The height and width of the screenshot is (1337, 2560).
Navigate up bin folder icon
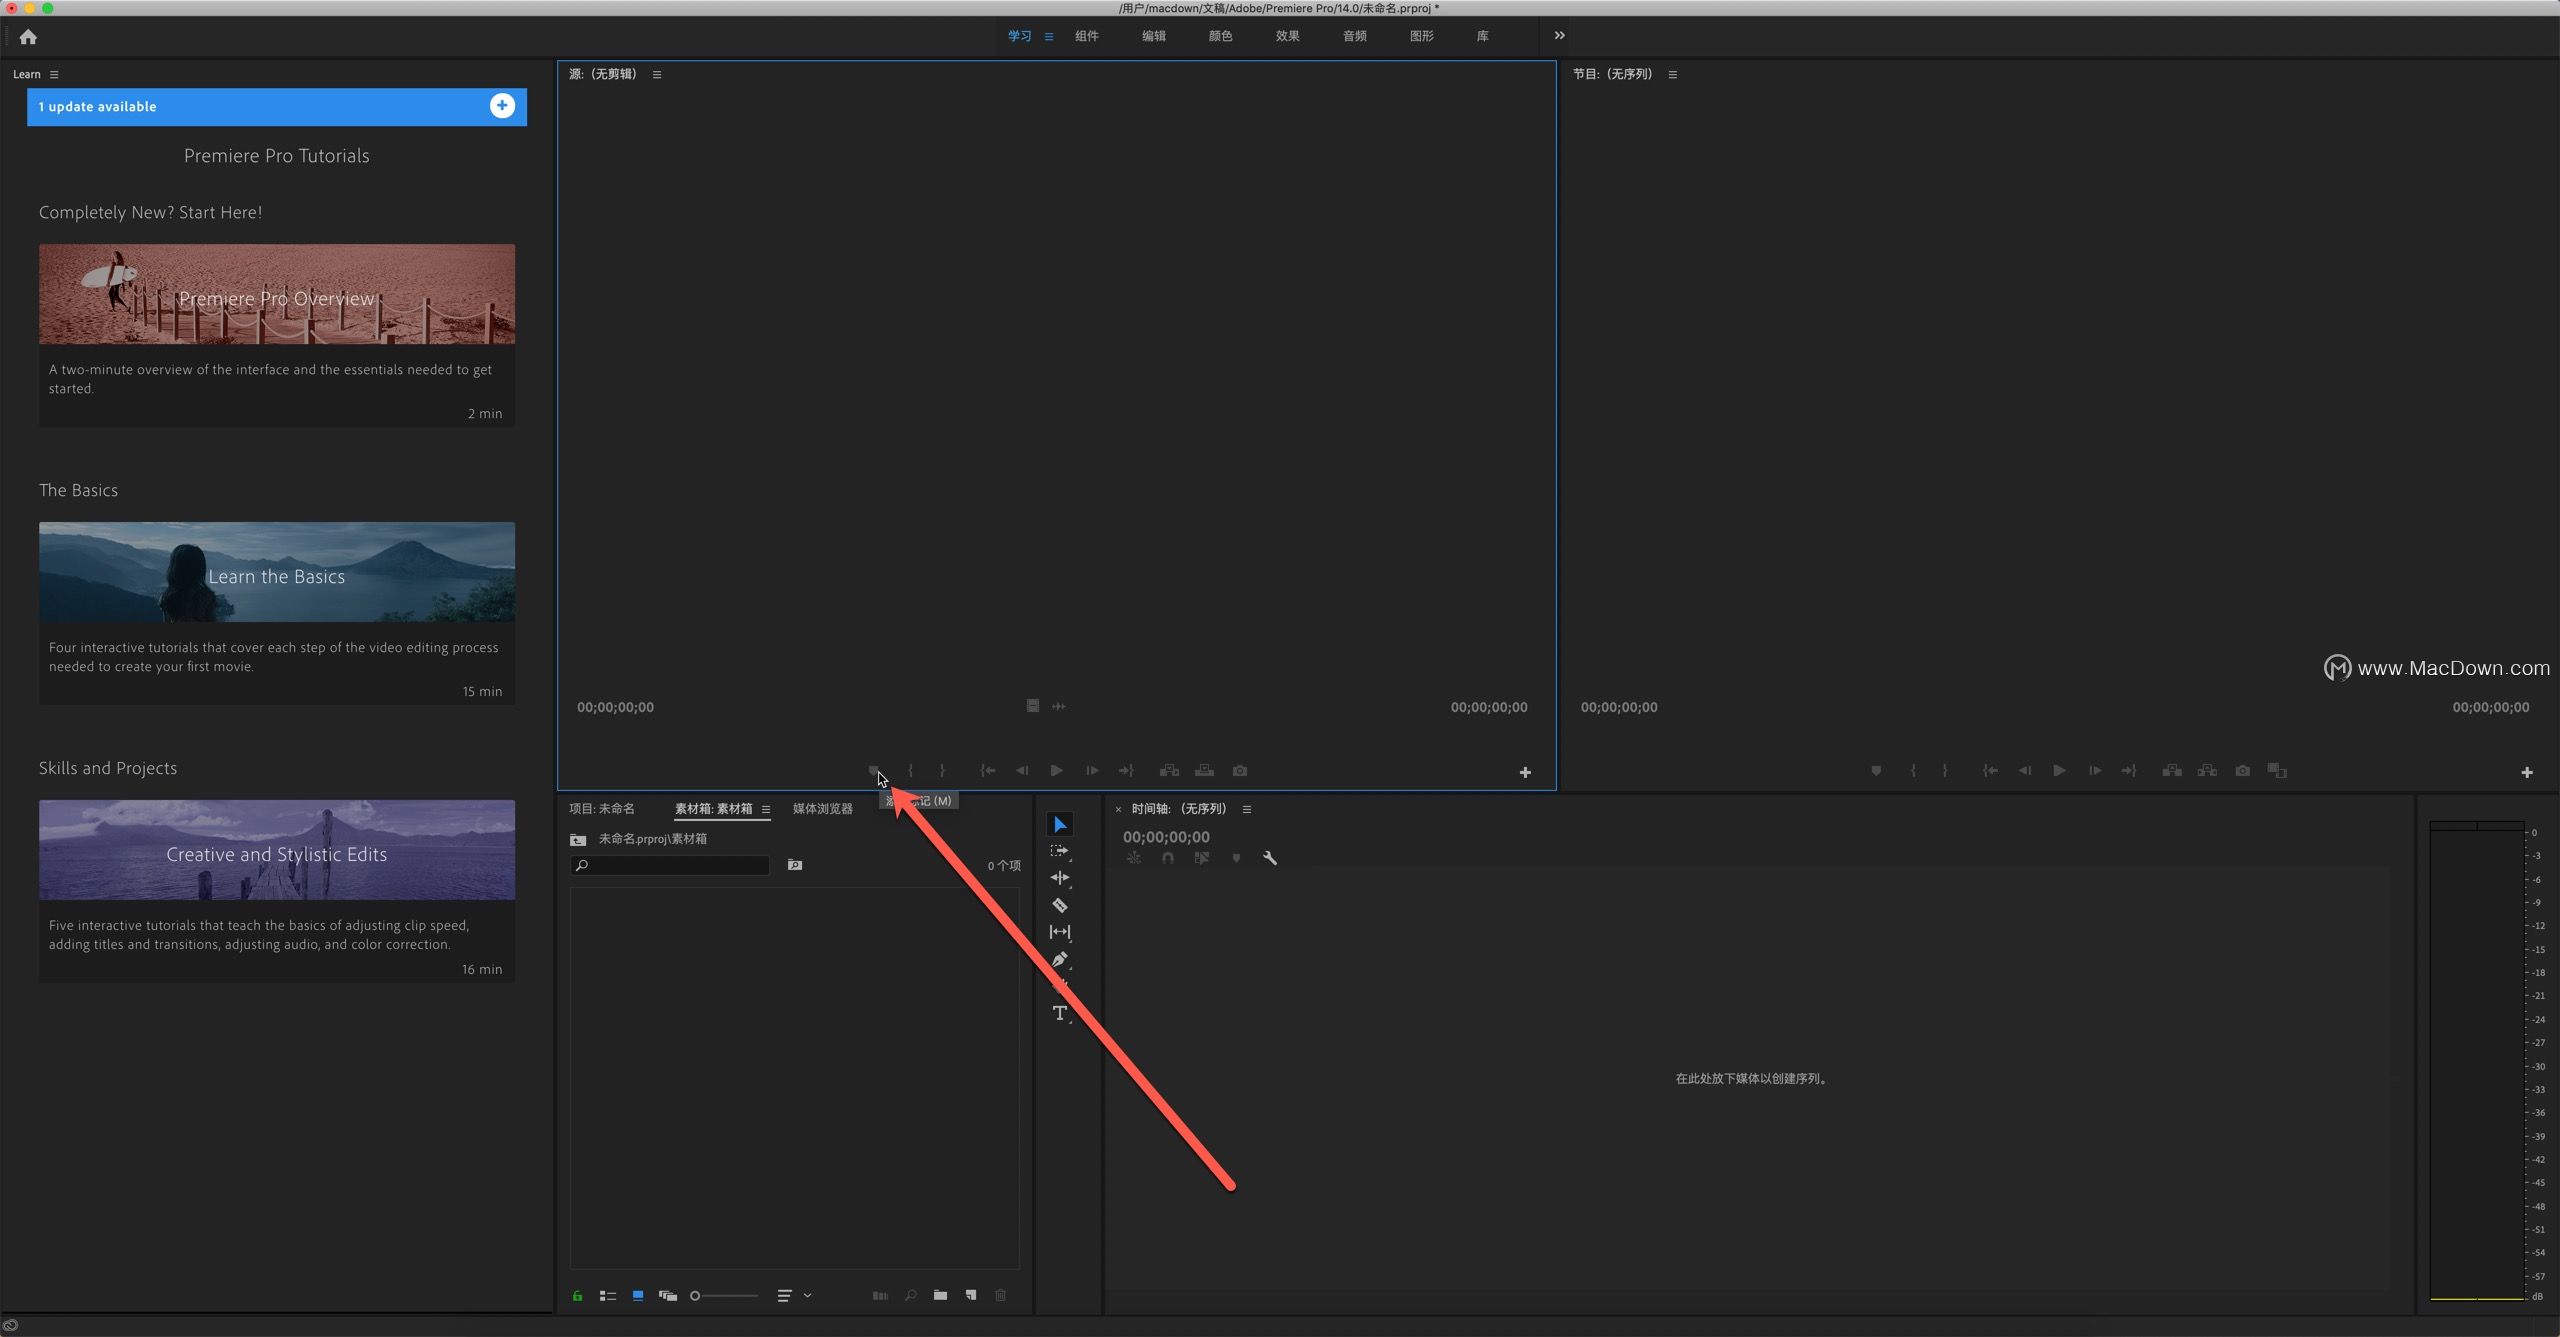click(578, 840)
